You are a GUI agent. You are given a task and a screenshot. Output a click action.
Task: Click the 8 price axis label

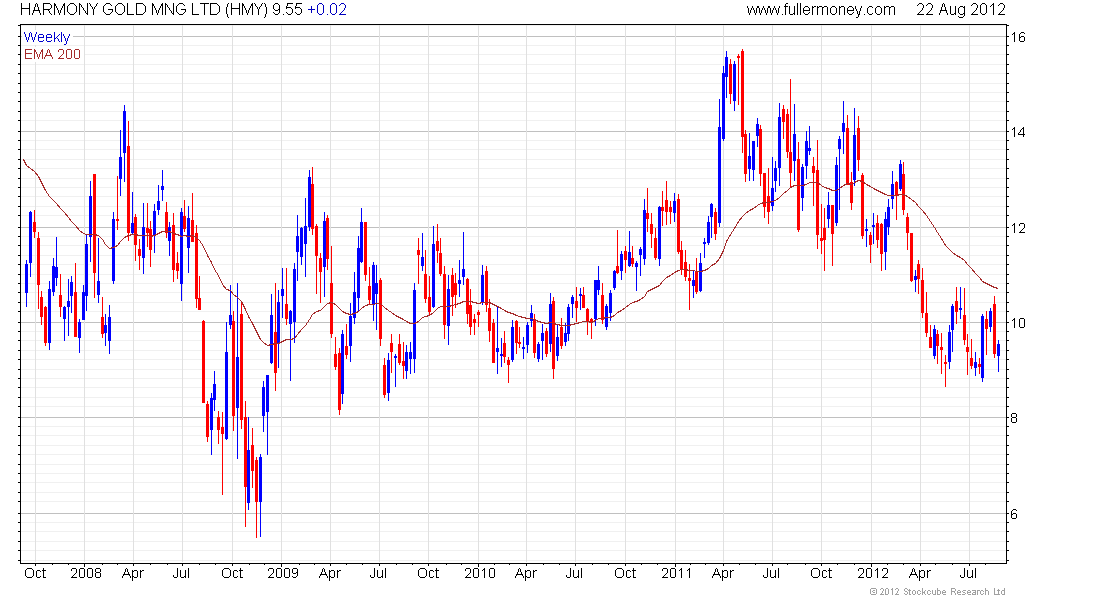coord(1014,418)
